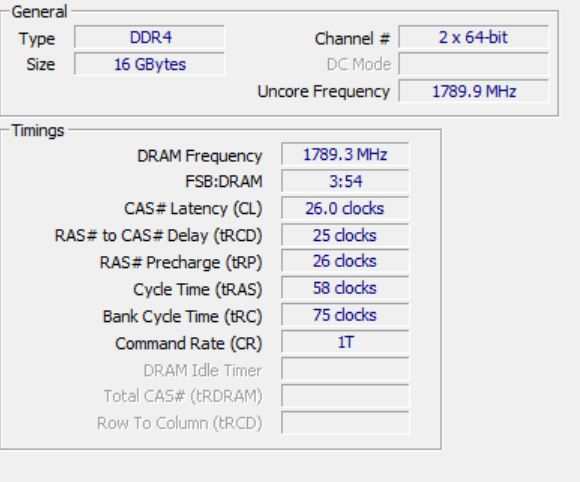Select the FSB:DRAM ratio field 3:54
Image resolution: width=580 pixels, height=482 pixels.
pos(345,181)
